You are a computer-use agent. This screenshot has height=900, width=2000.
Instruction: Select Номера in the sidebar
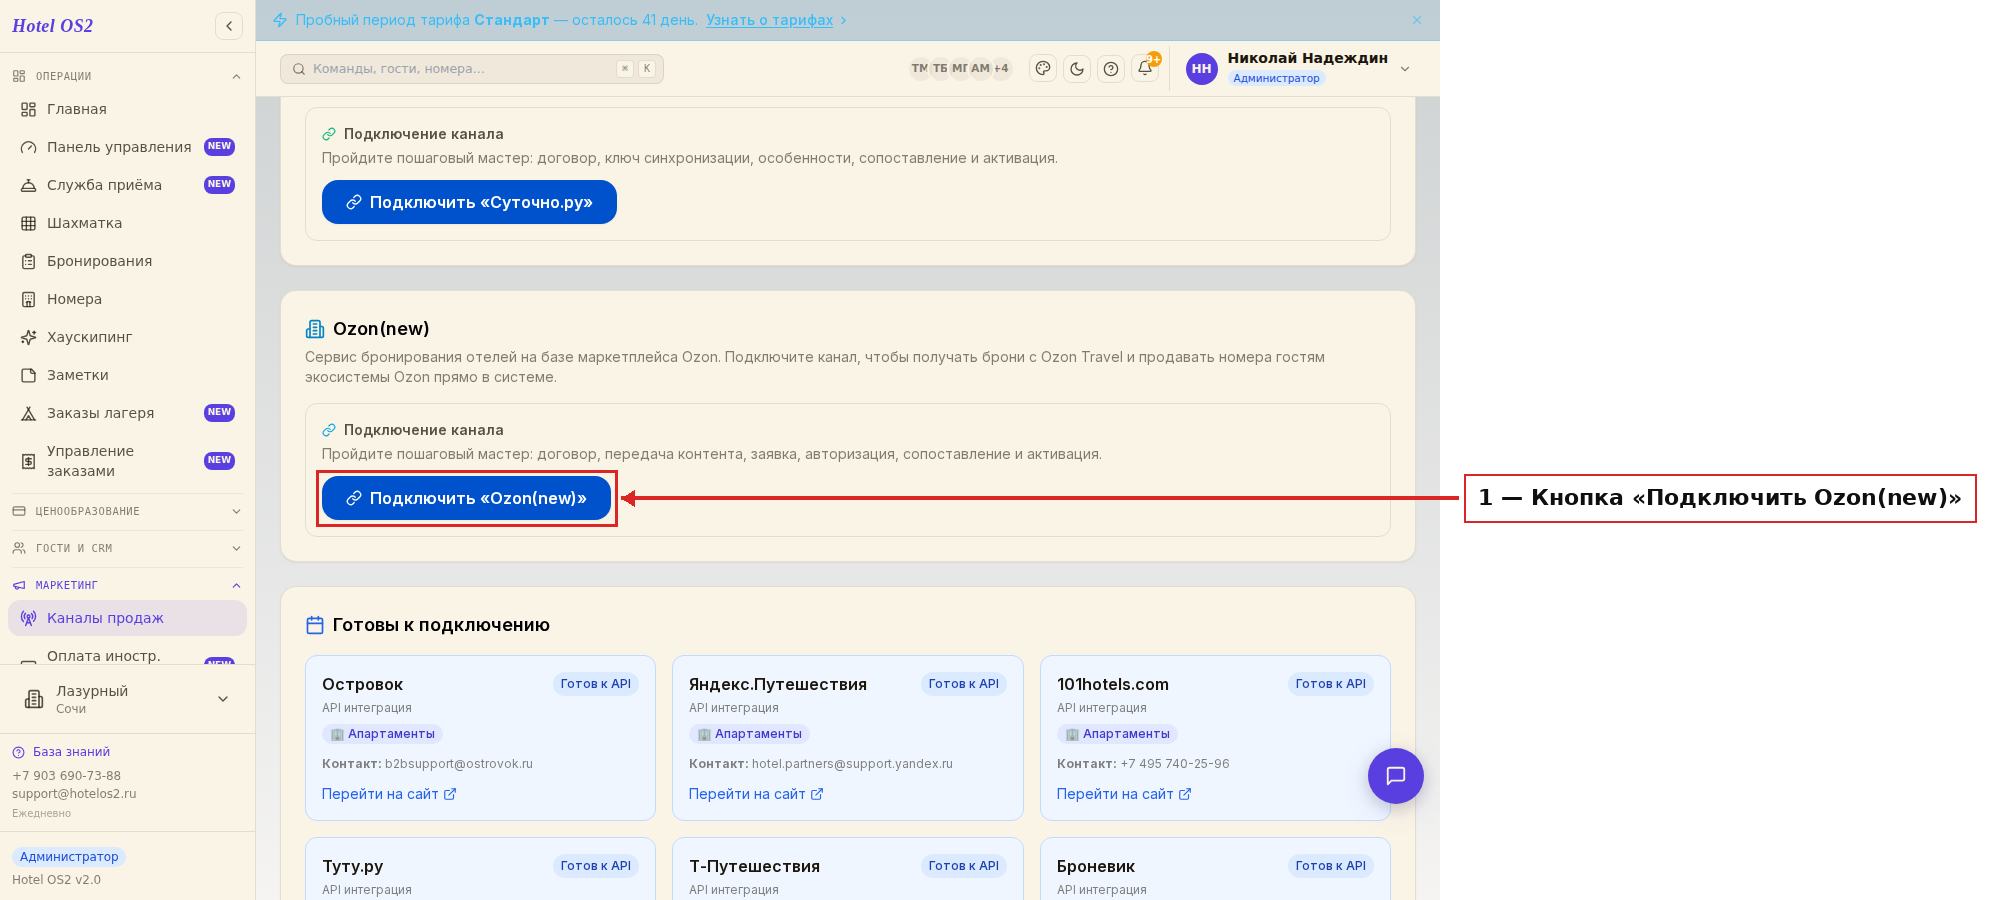(x=127, y=299)
